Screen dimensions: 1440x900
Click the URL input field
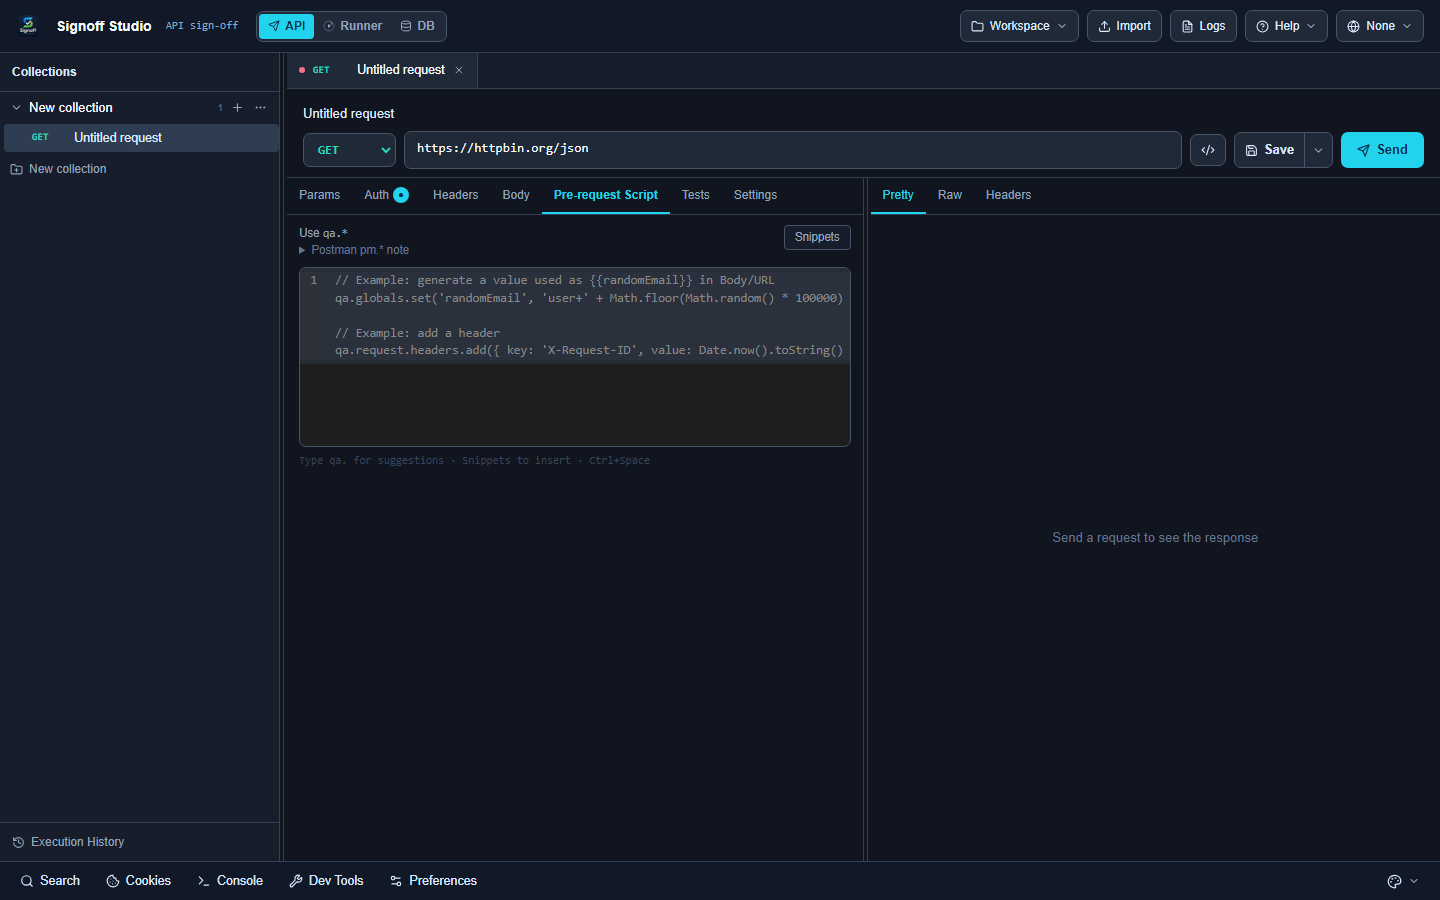tap(793, 150)
